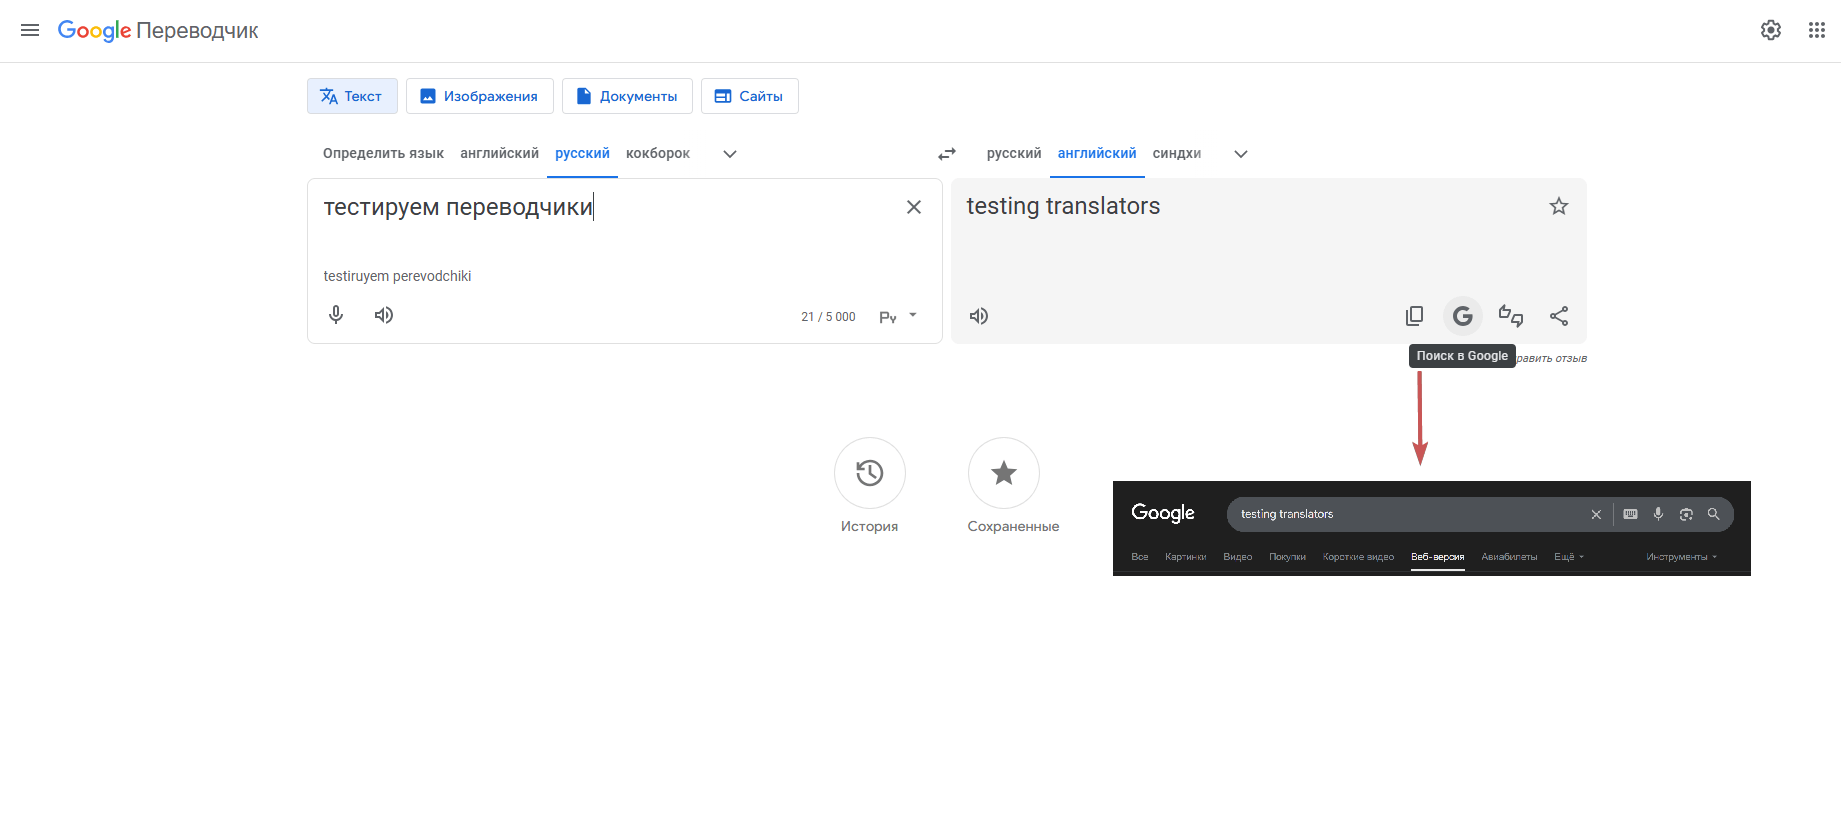Start voice input with microphone
This screenshot has width=1841, height=826.
(336, 315)
